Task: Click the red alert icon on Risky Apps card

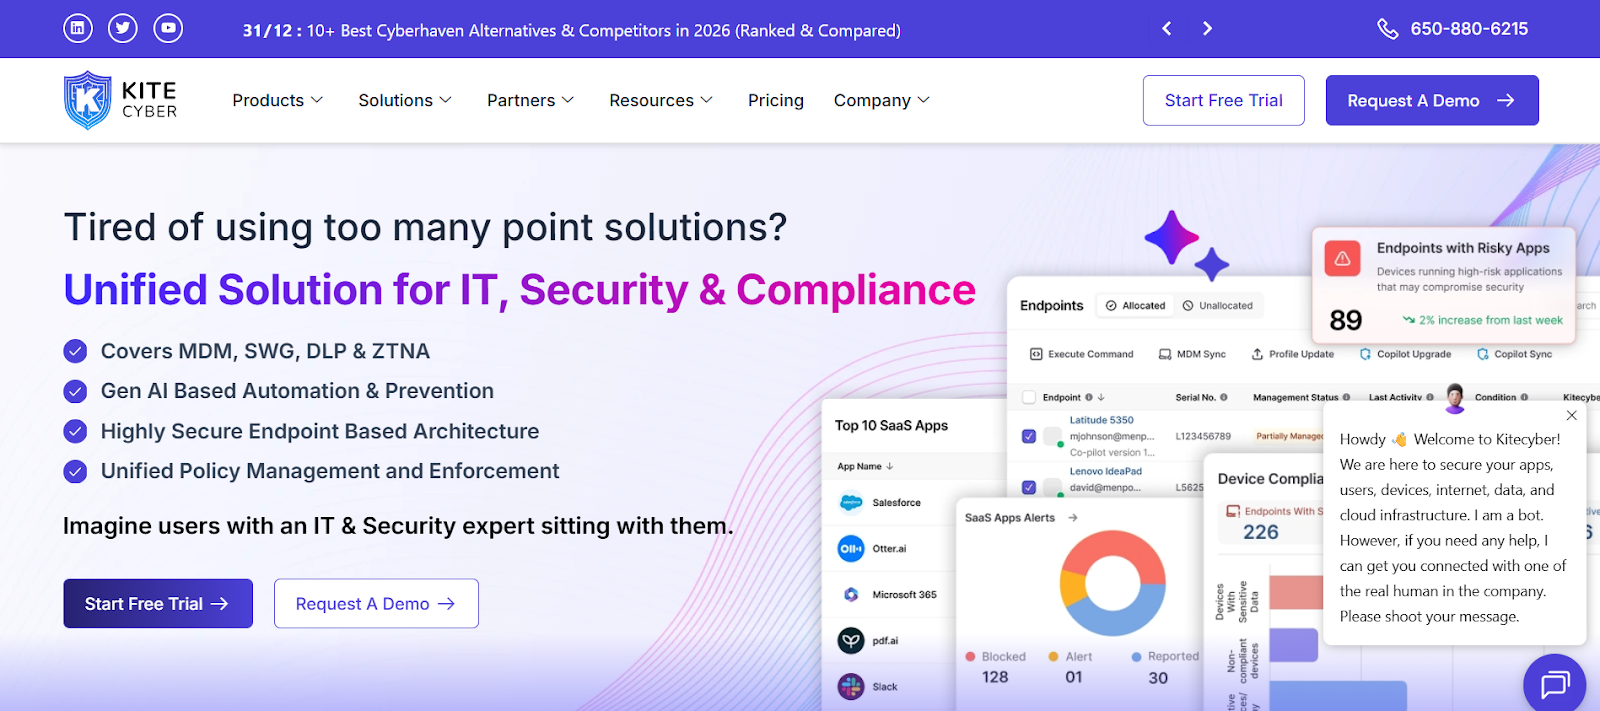Action: 1343,258
